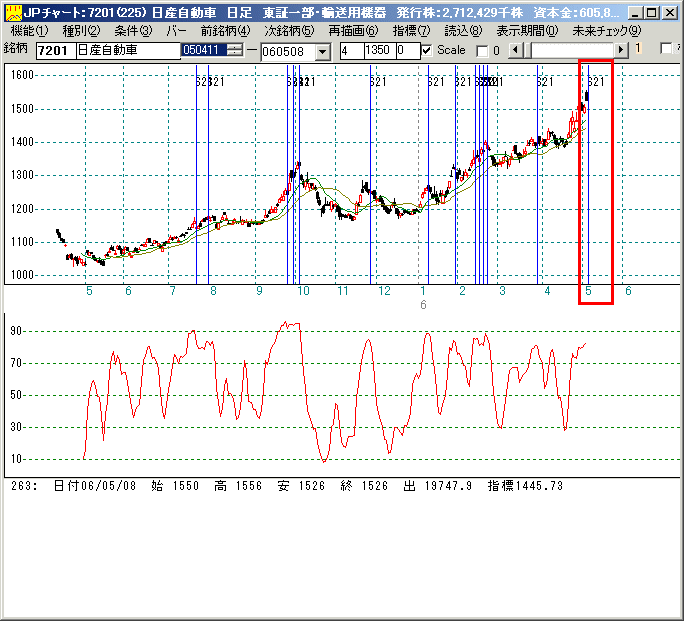Toggle the checkbox labeled 0
684x621 pixels.
[x=482, y=51]
